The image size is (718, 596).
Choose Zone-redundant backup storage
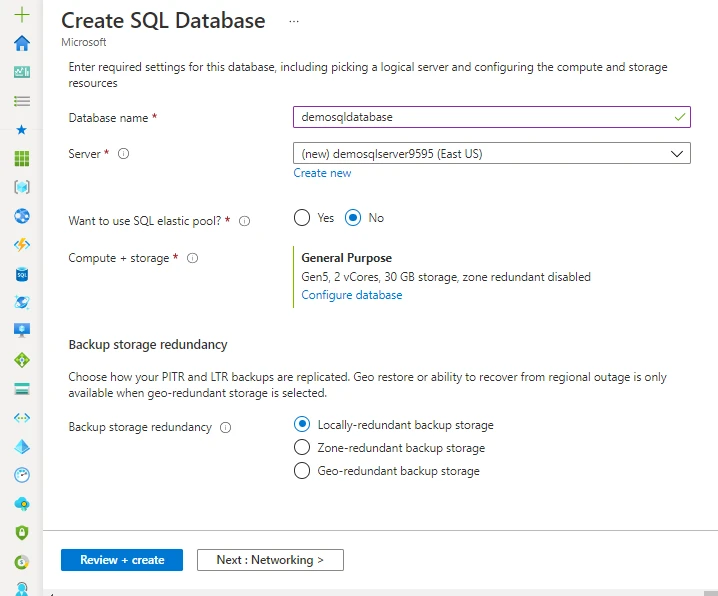[x=302, y=447]
